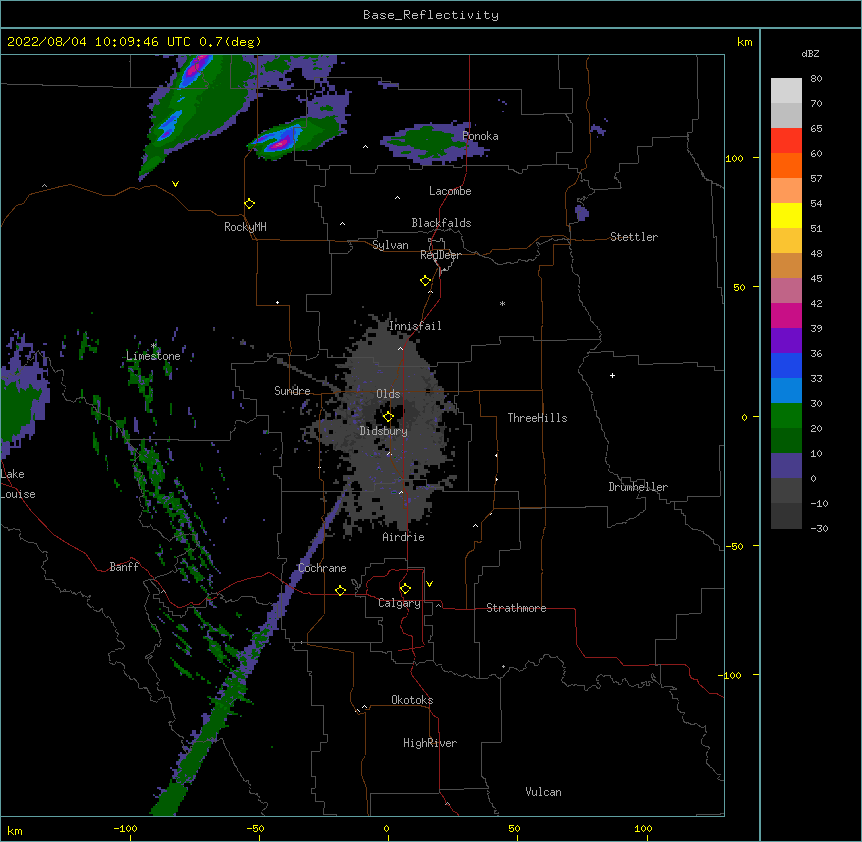Click the white plus marker north of Drumheller
Image resolution: width=862 pixels, height=842 pixels.
point(612,375)
